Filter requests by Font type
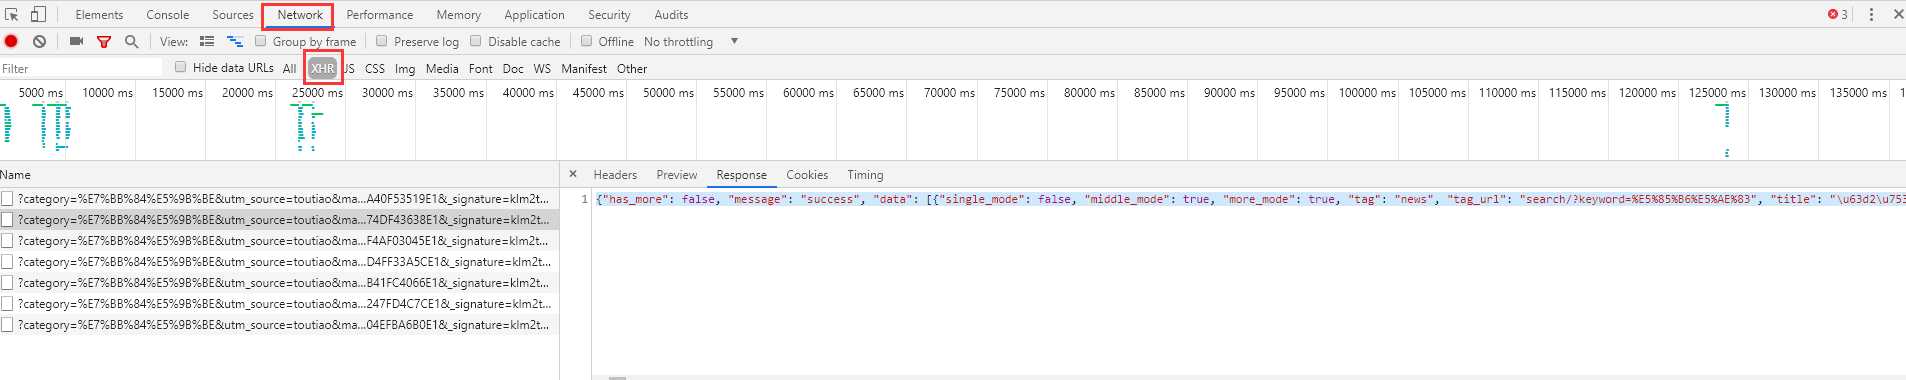 click(x=481, y=68)
